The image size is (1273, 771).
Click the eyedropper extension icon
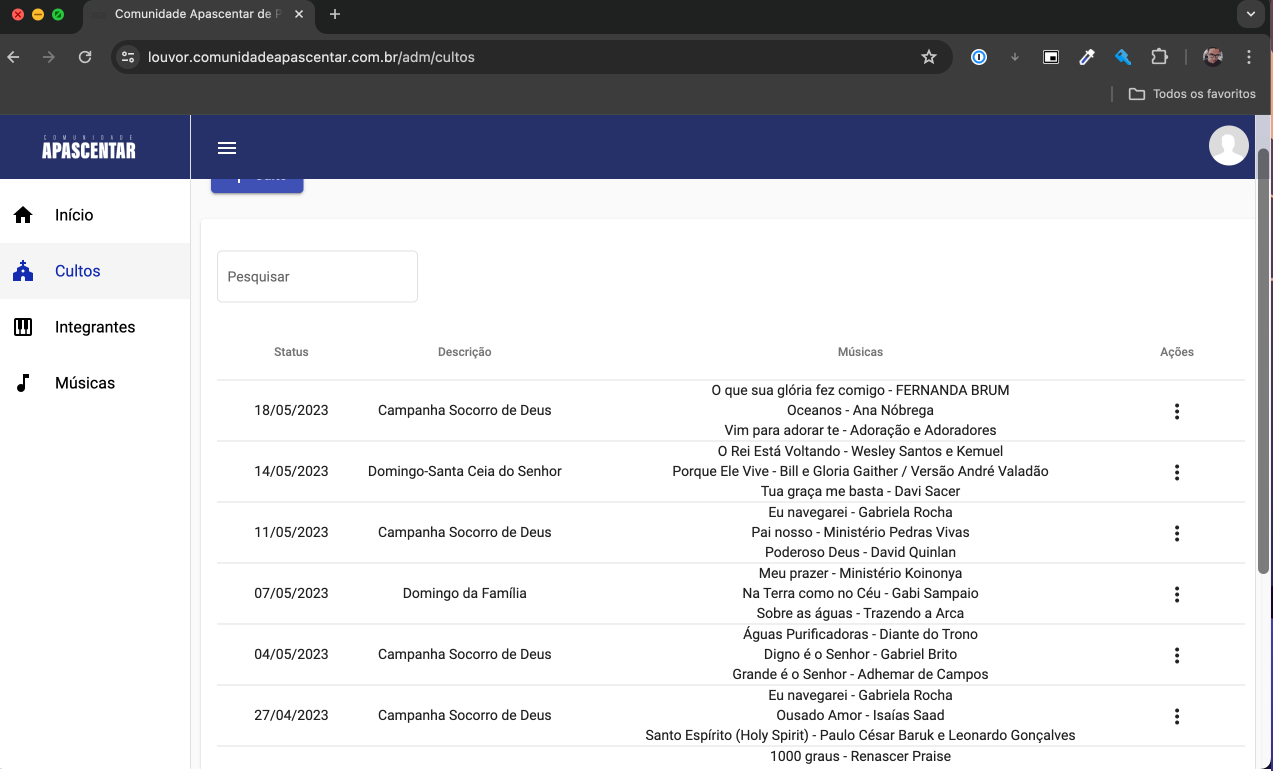(x=1087, y=57)
